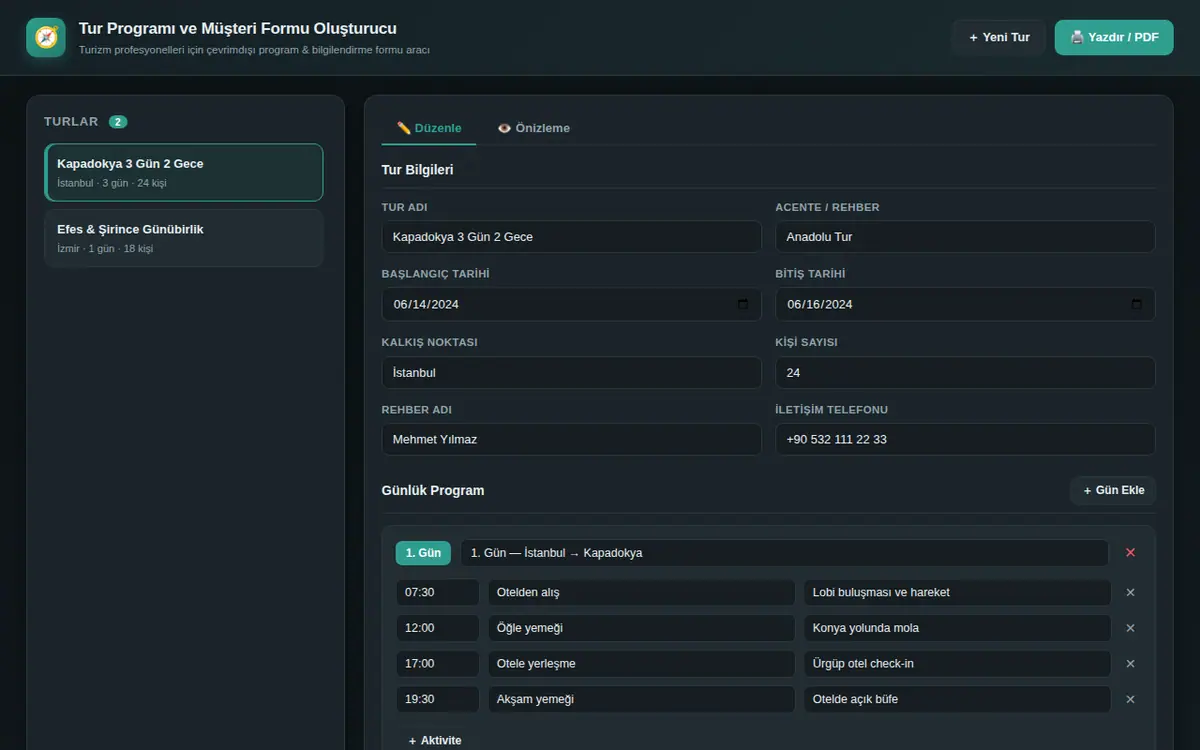This screenshot has width=1200, height=750.
Task: Click the 07:30 time field
Action: point(438,592)
